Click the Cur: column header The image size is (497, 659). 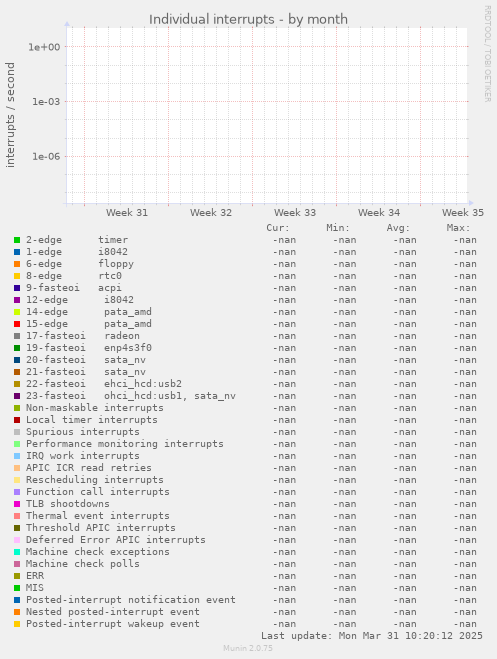pos(278,228)
